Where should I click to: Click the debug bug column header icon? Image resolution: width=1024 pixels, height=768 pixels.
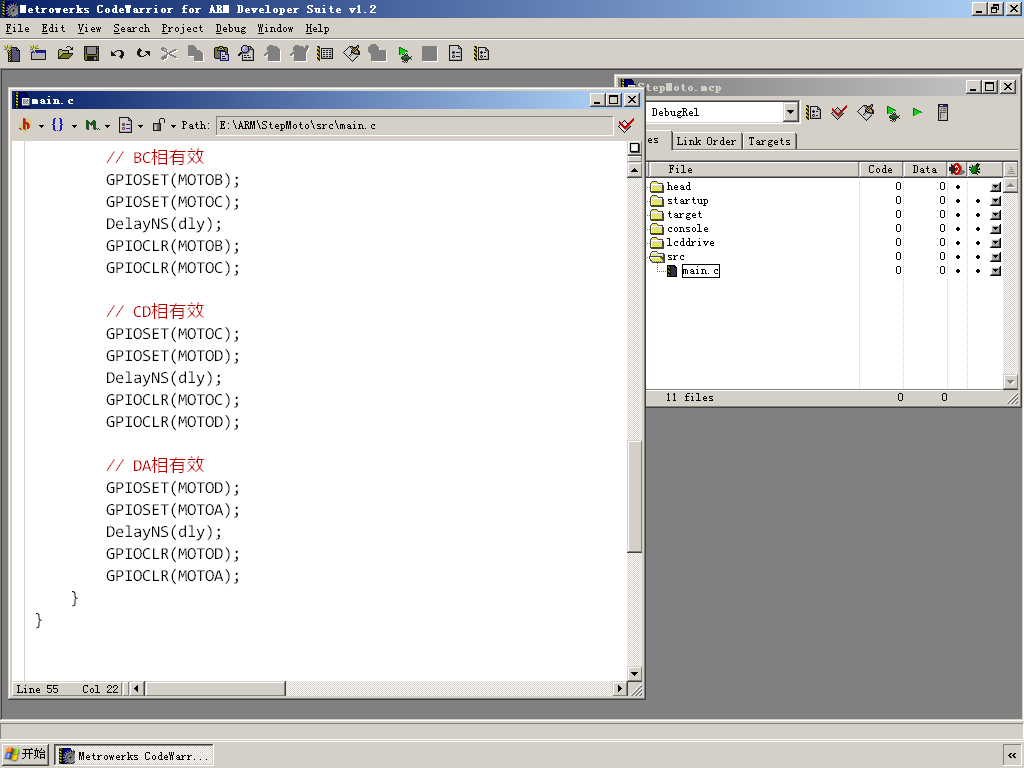coord(975,169)
